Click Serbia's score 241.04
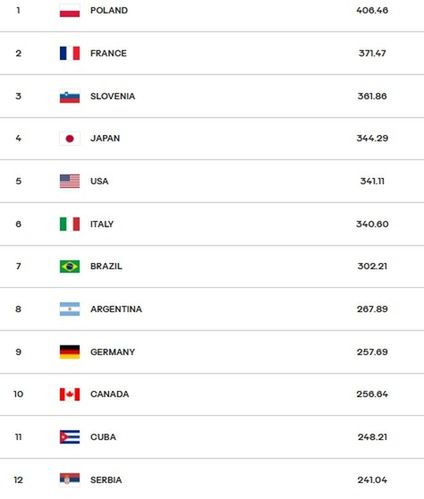Image resolution: width=424 pixels, height=499 pixels. pos(372,480)
